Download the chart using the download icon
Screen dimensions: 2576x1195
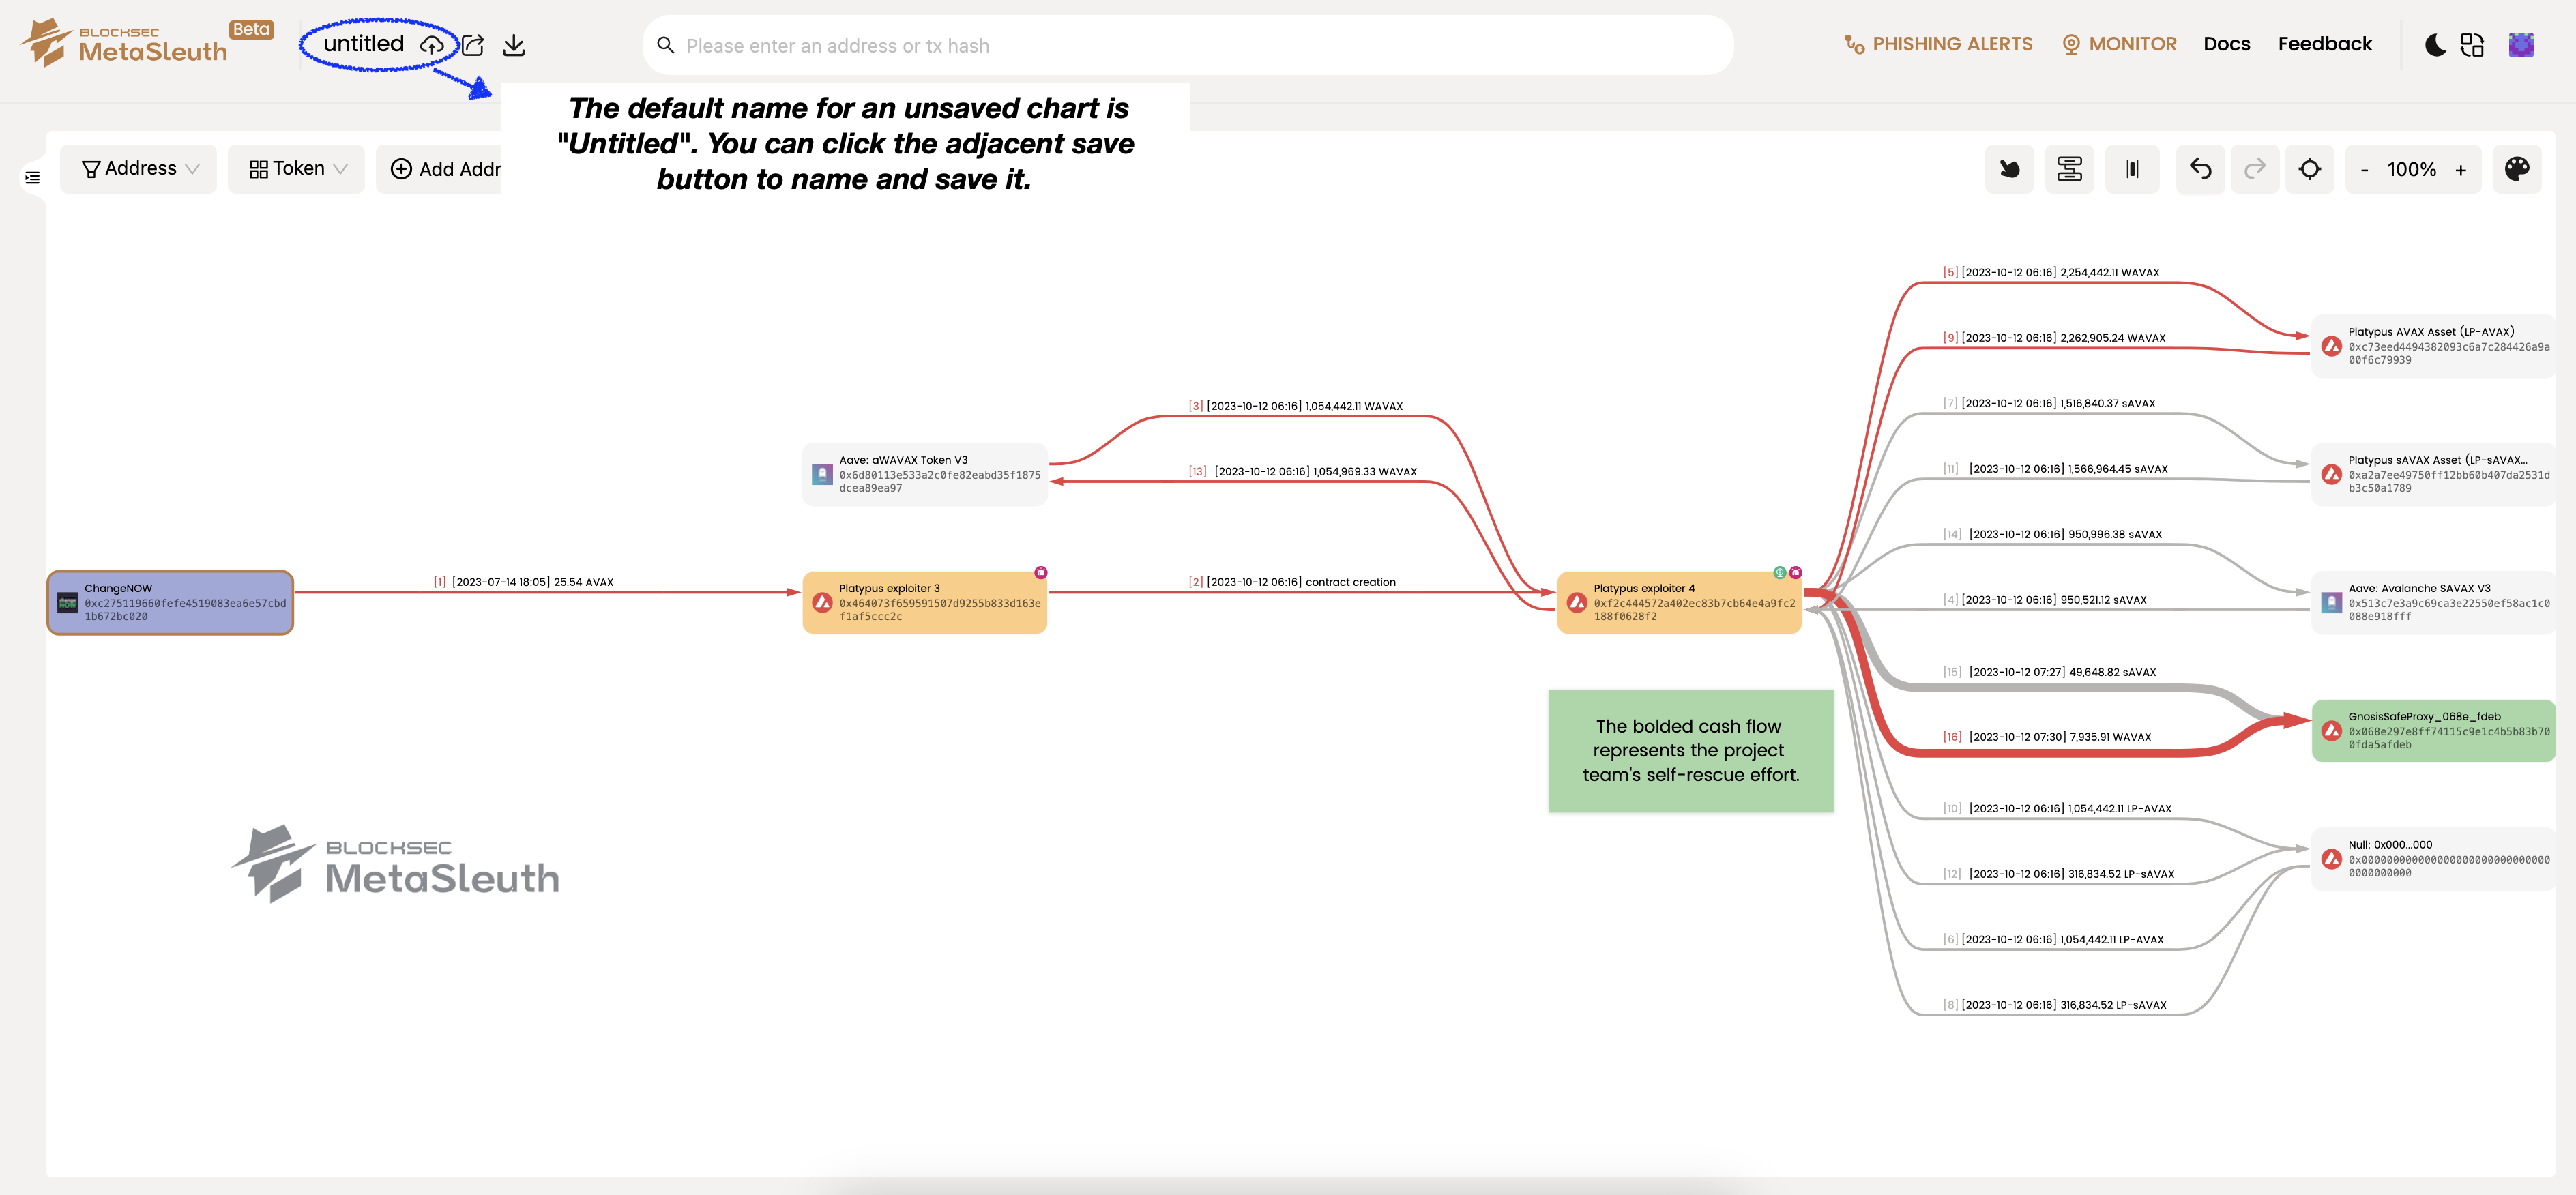click(514, 45)
